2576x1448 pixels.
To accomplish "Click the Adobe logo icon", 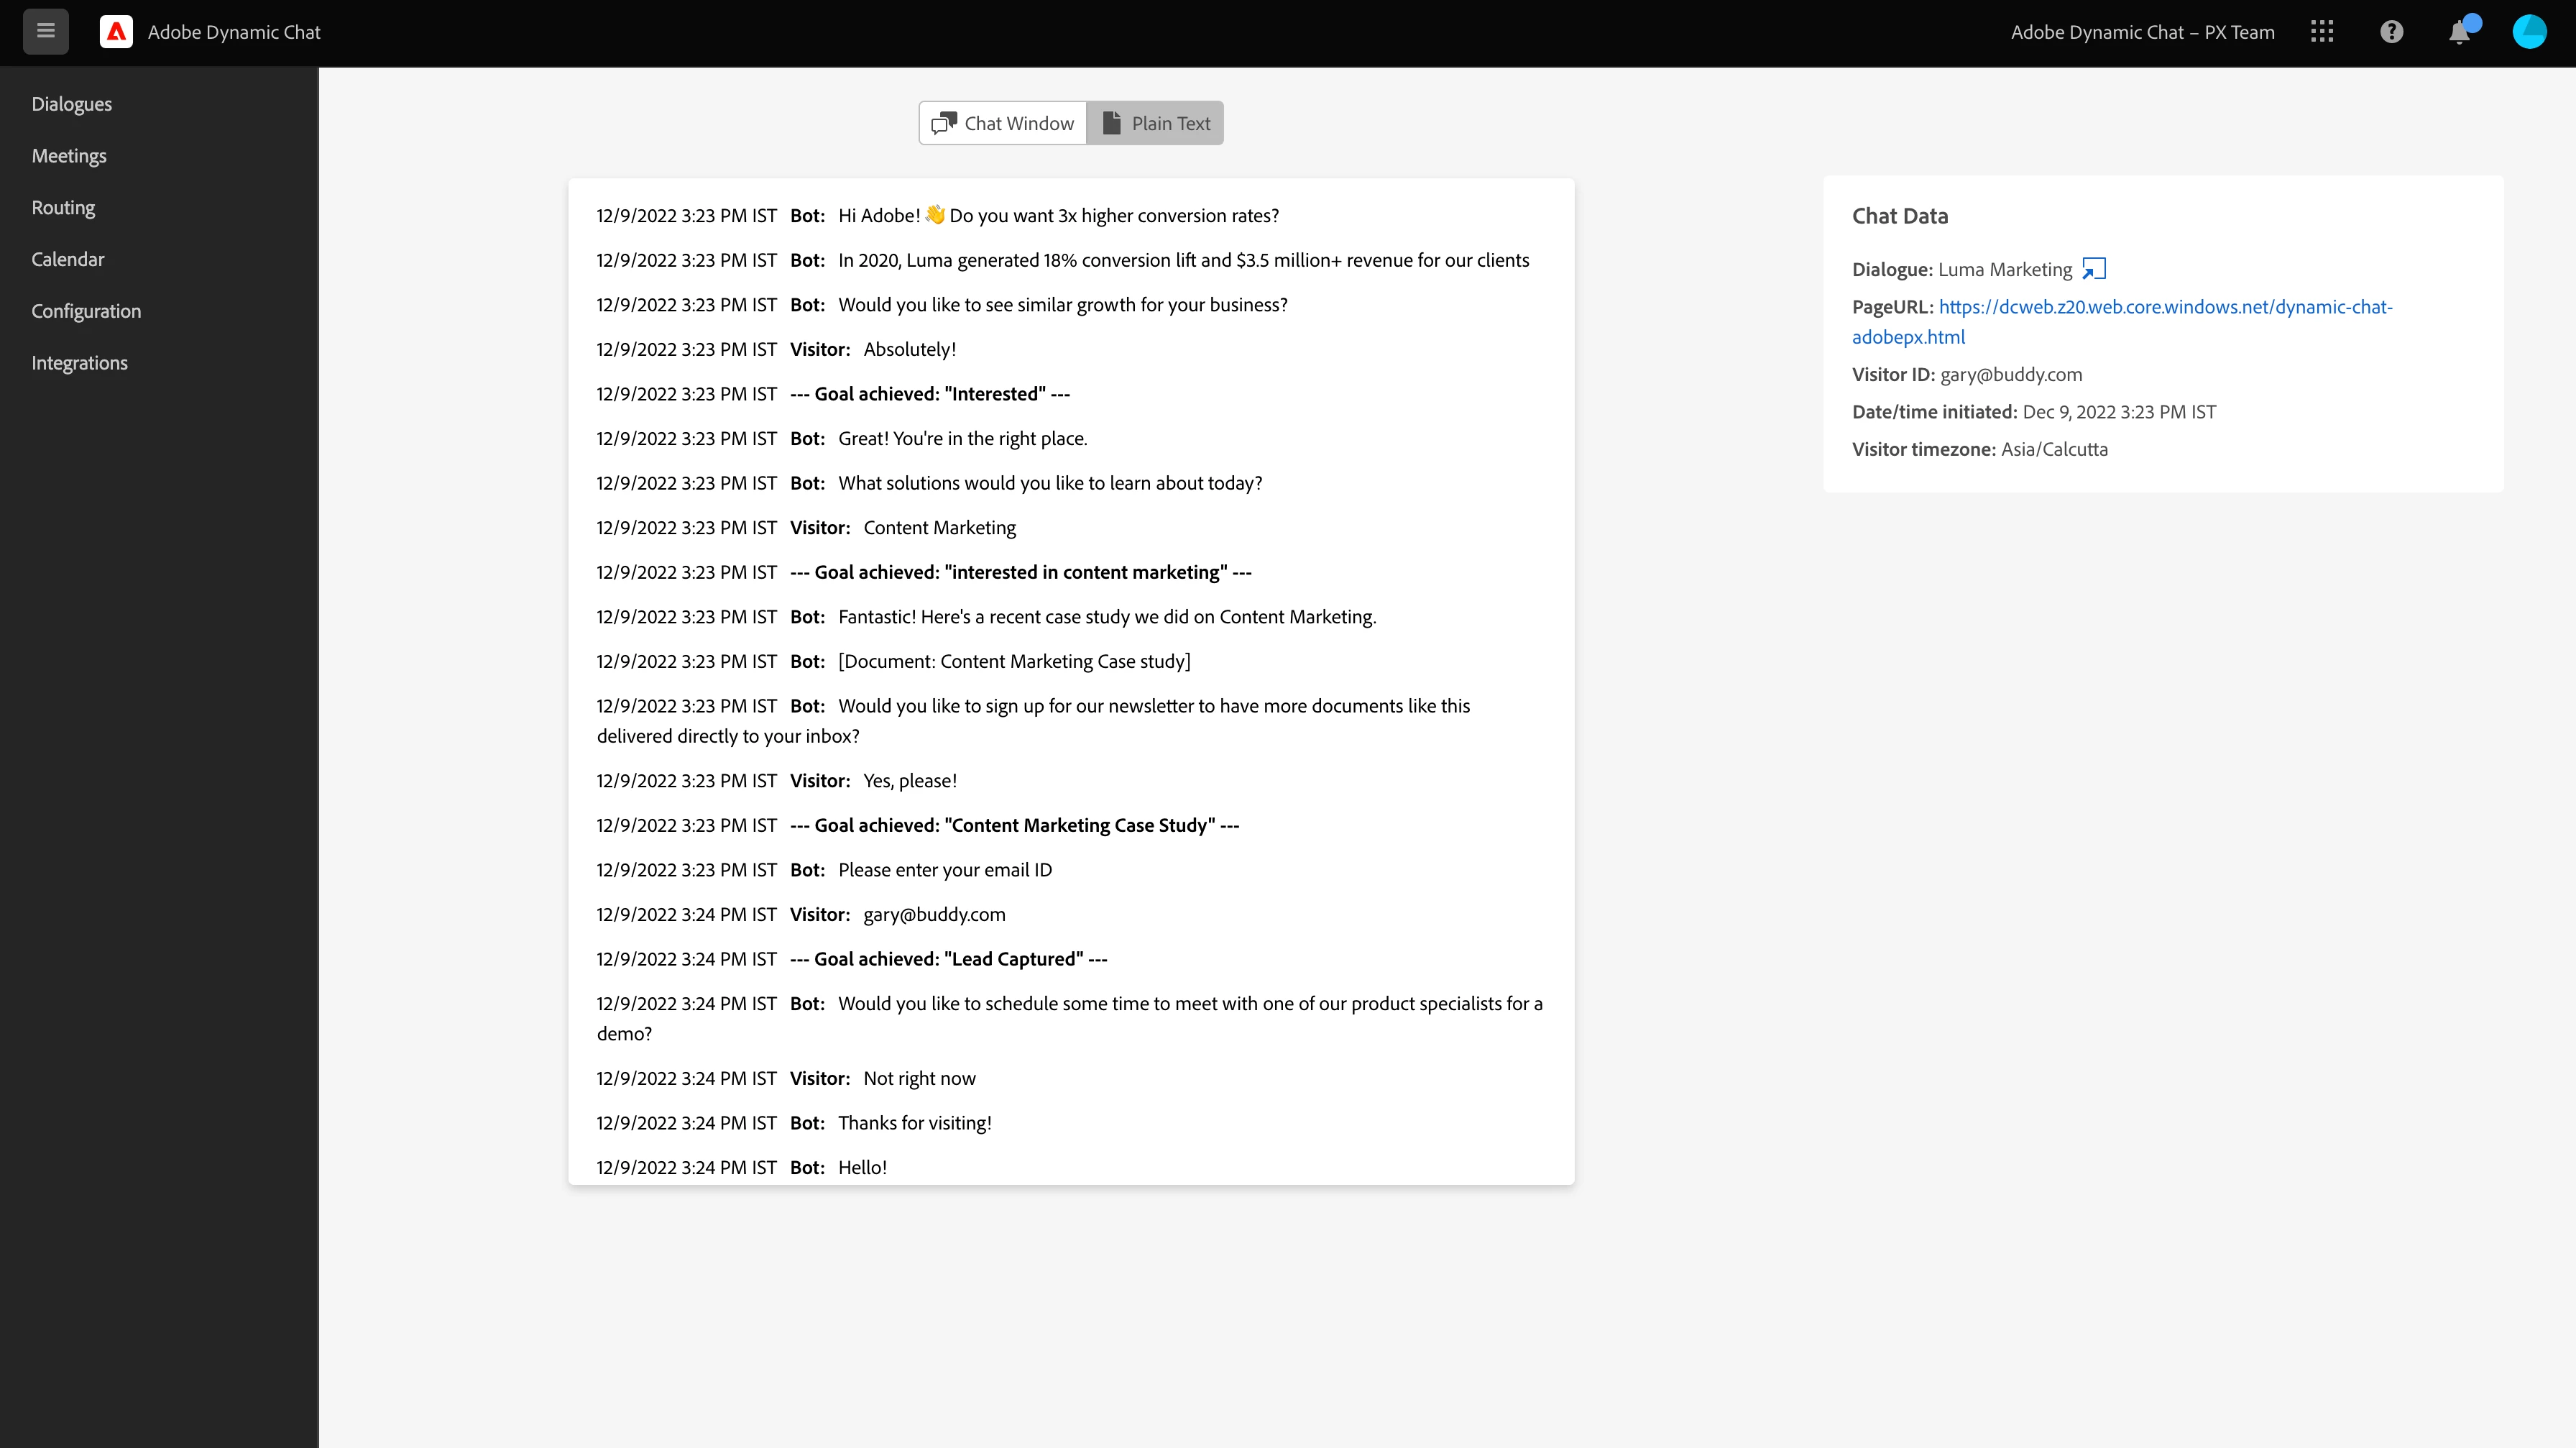I will [117, 32].
